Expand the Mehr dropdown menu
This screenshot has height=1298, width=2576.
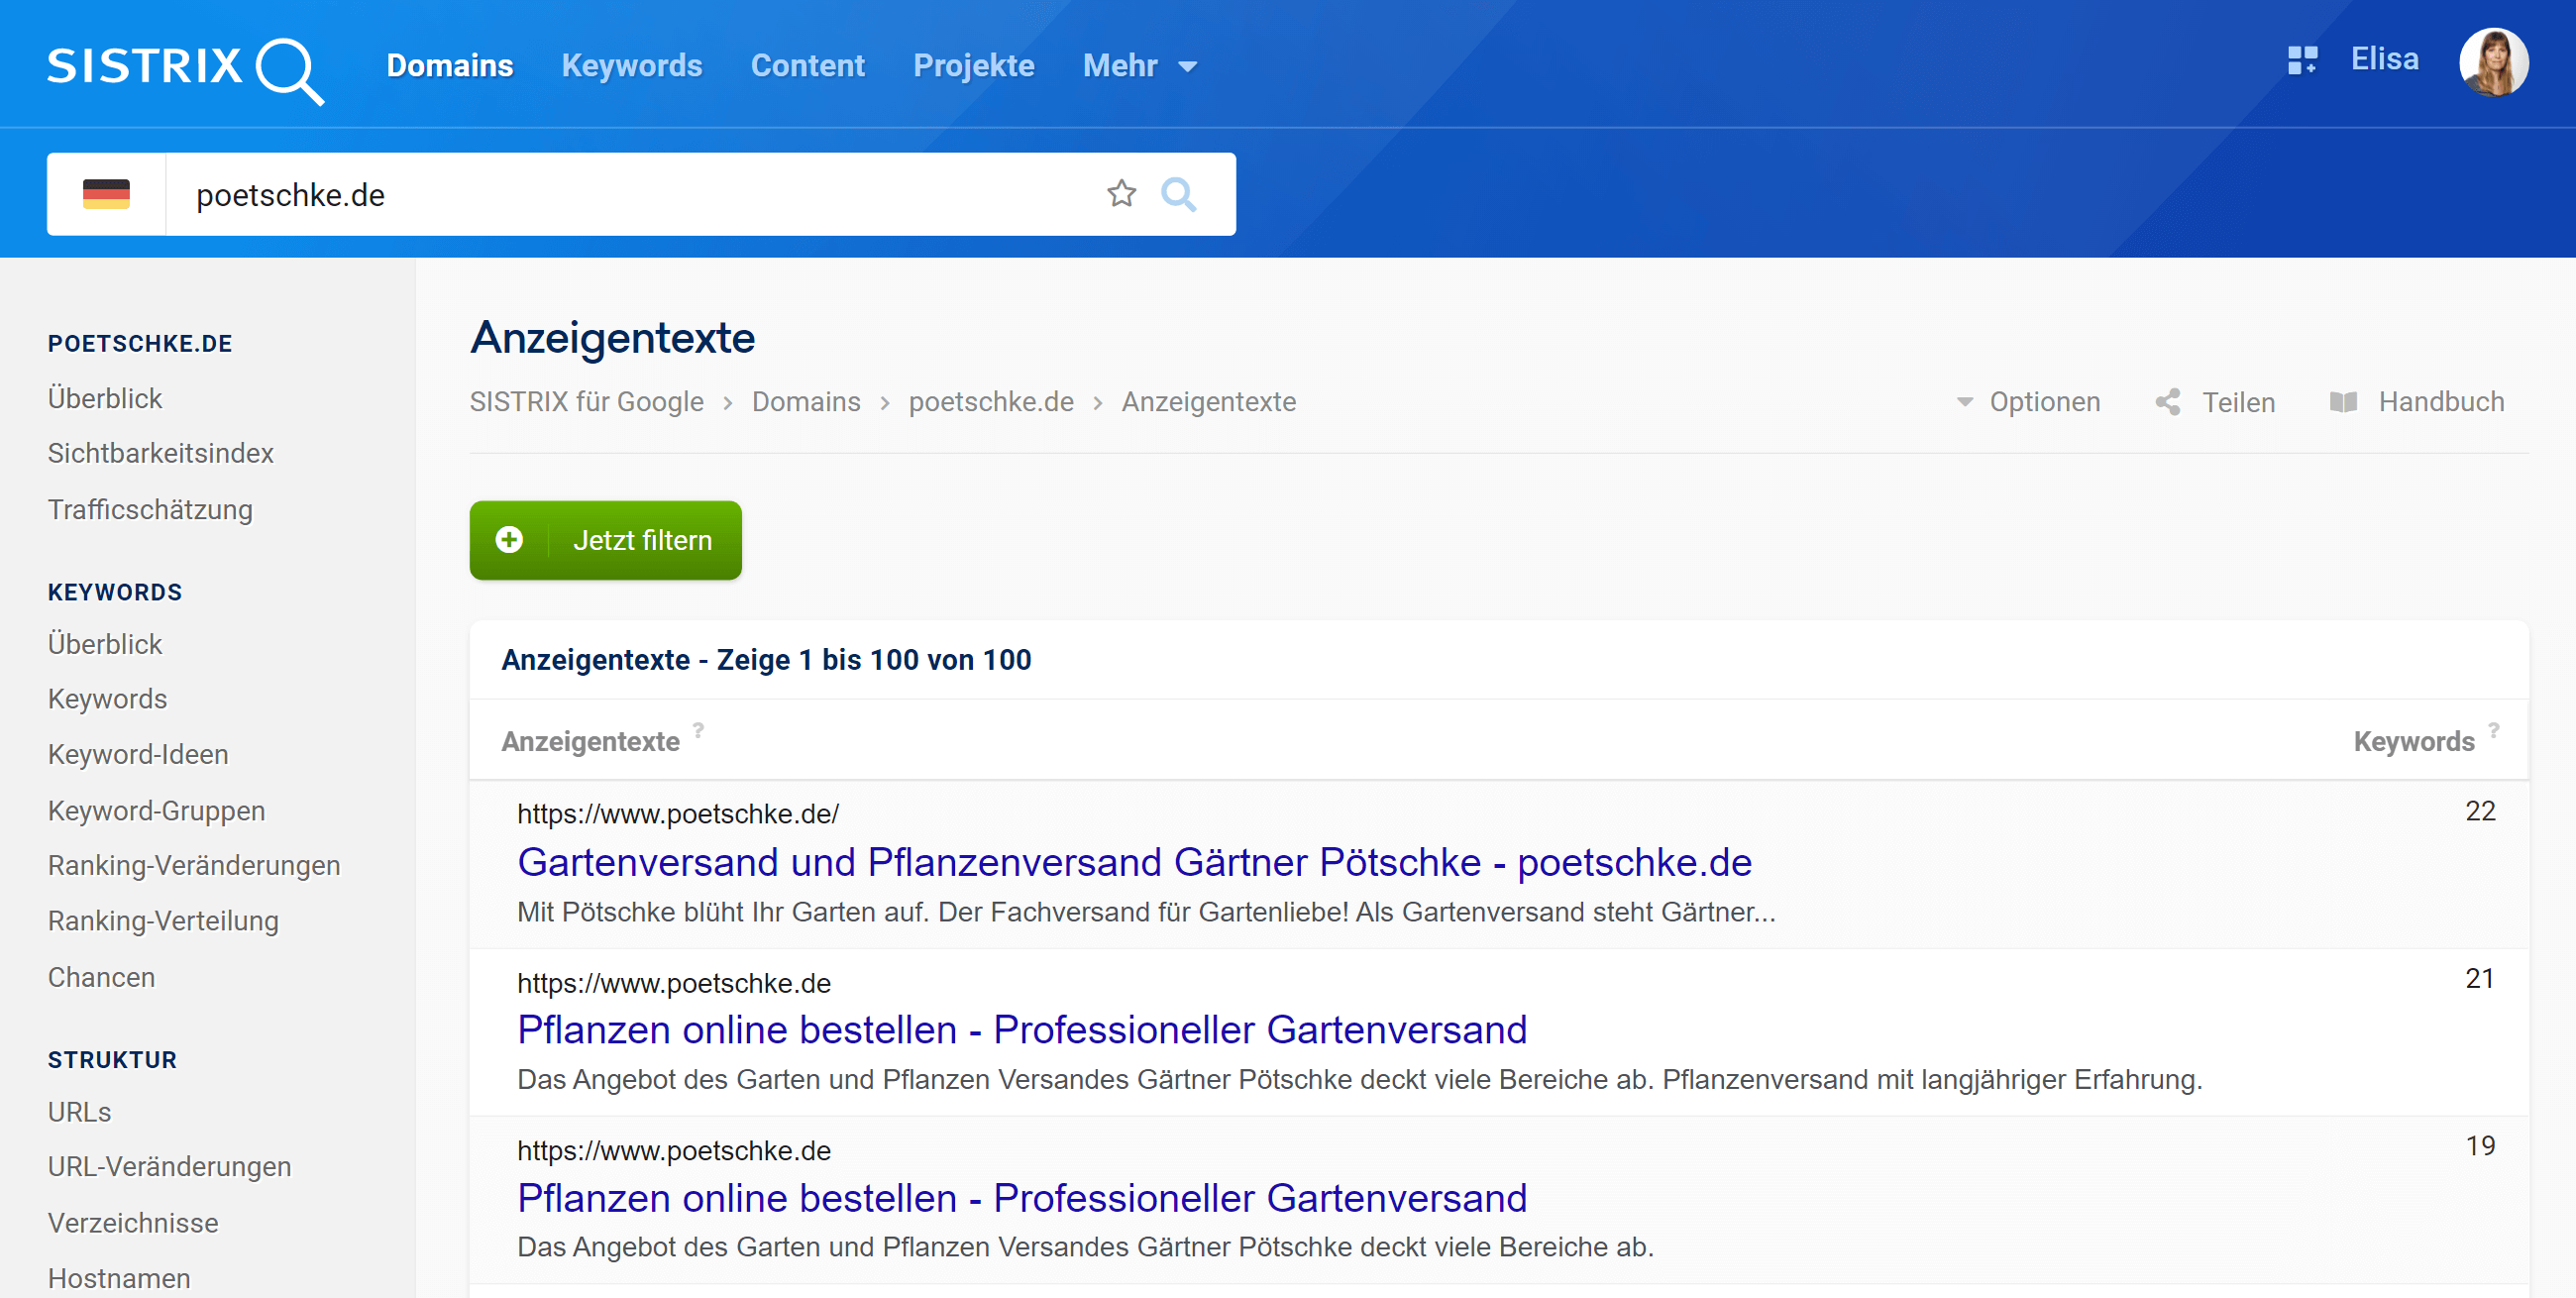[1140, 66]
